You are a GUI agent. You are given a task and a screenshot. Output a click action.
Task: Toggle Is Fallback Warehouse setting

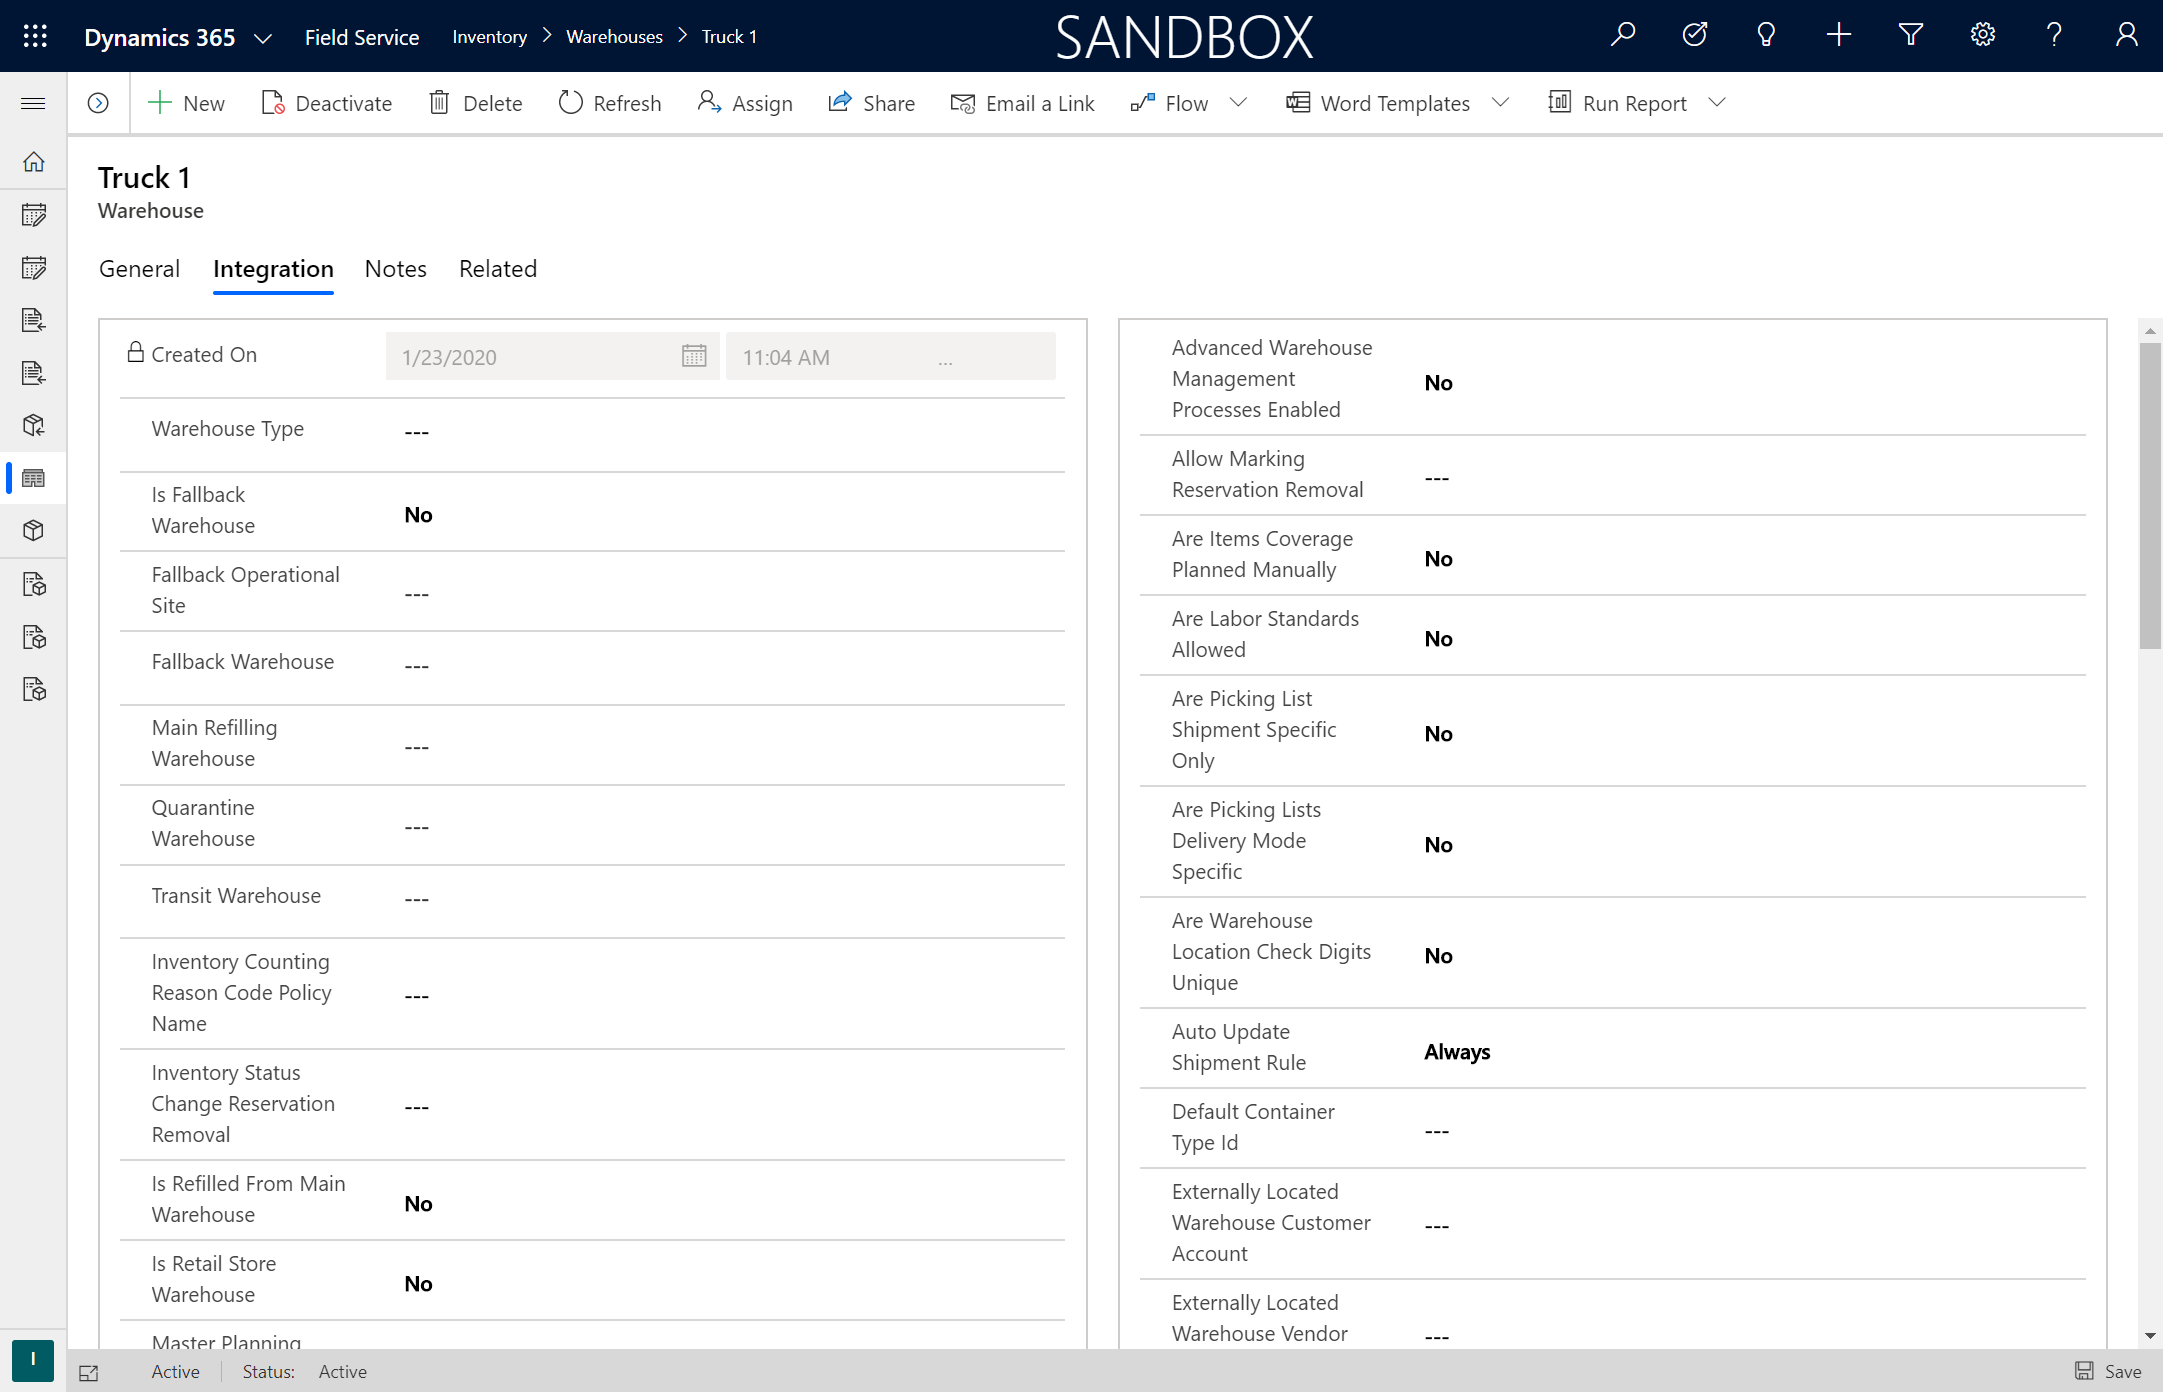tap(416, 514)
